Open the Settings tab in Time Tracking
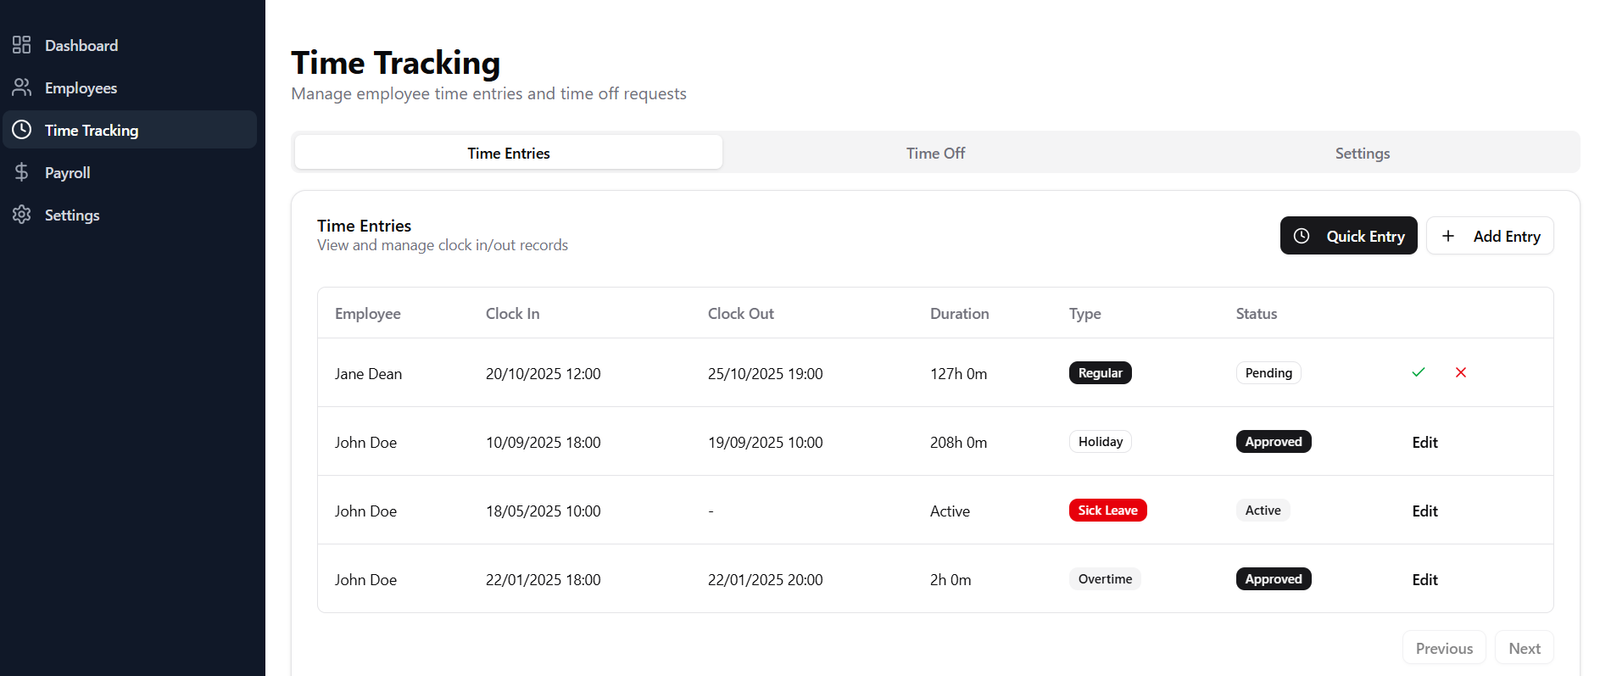 [x=1362, y=153]
